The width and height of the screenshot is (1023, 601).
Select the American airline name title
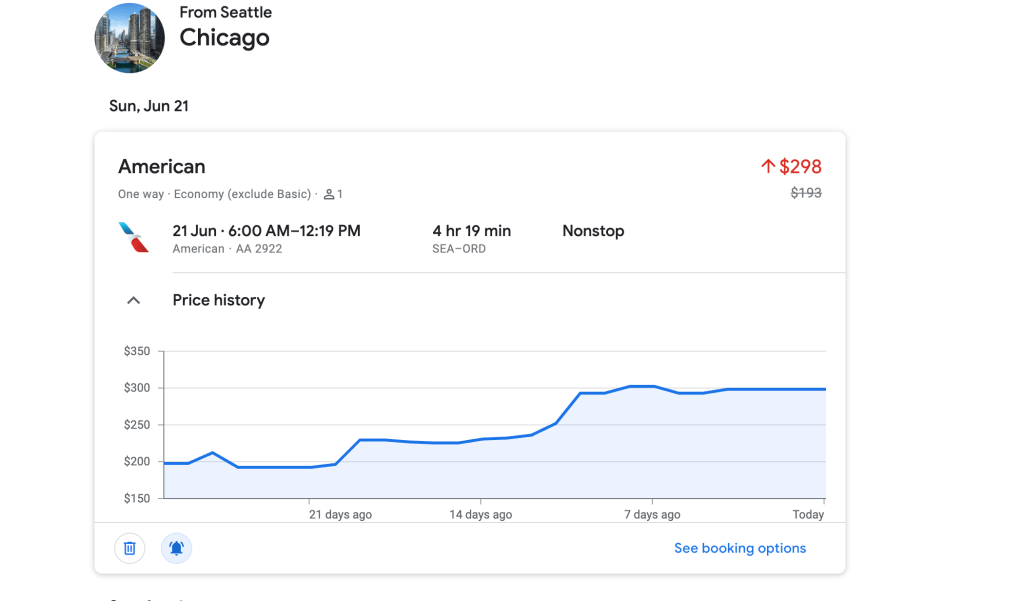162,167
